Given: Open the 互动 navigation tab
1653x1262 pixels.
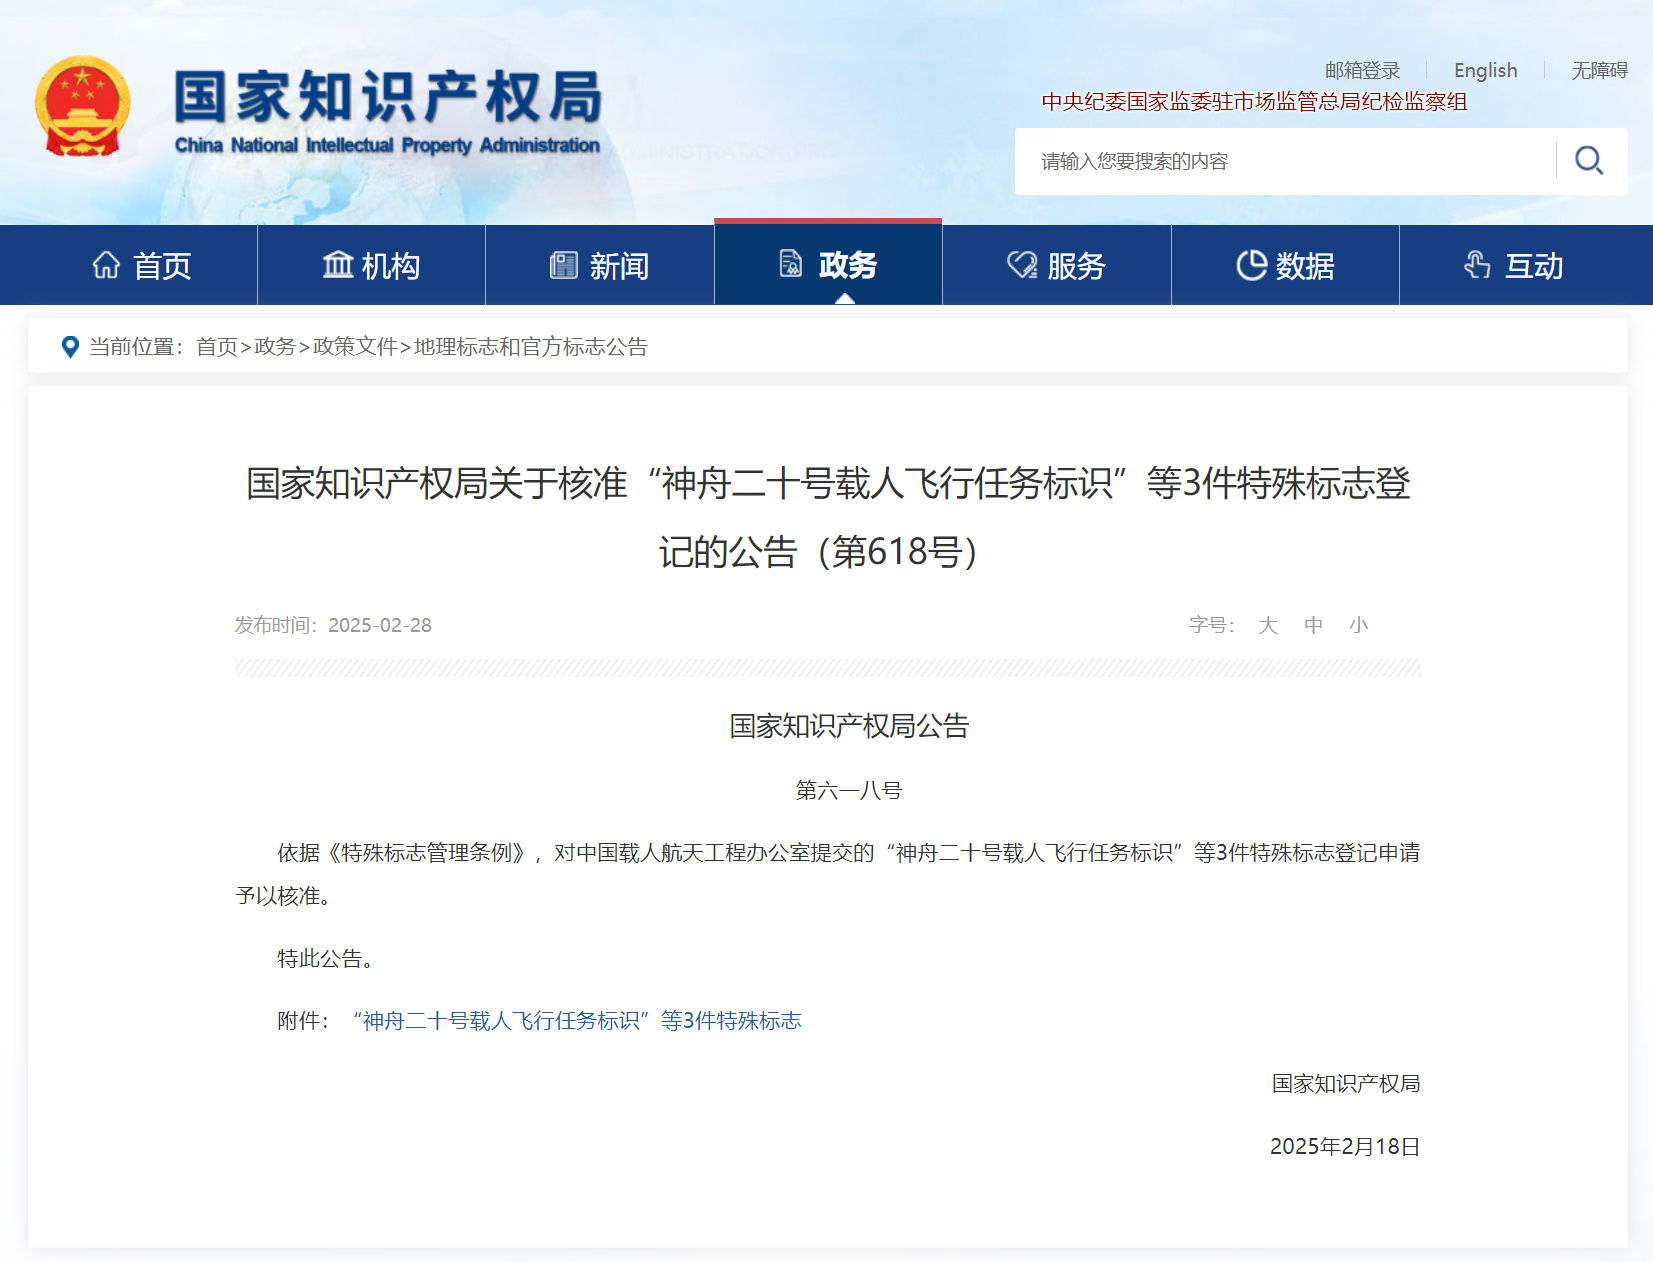Looking at the screenshot, I should click(1514, 265).
